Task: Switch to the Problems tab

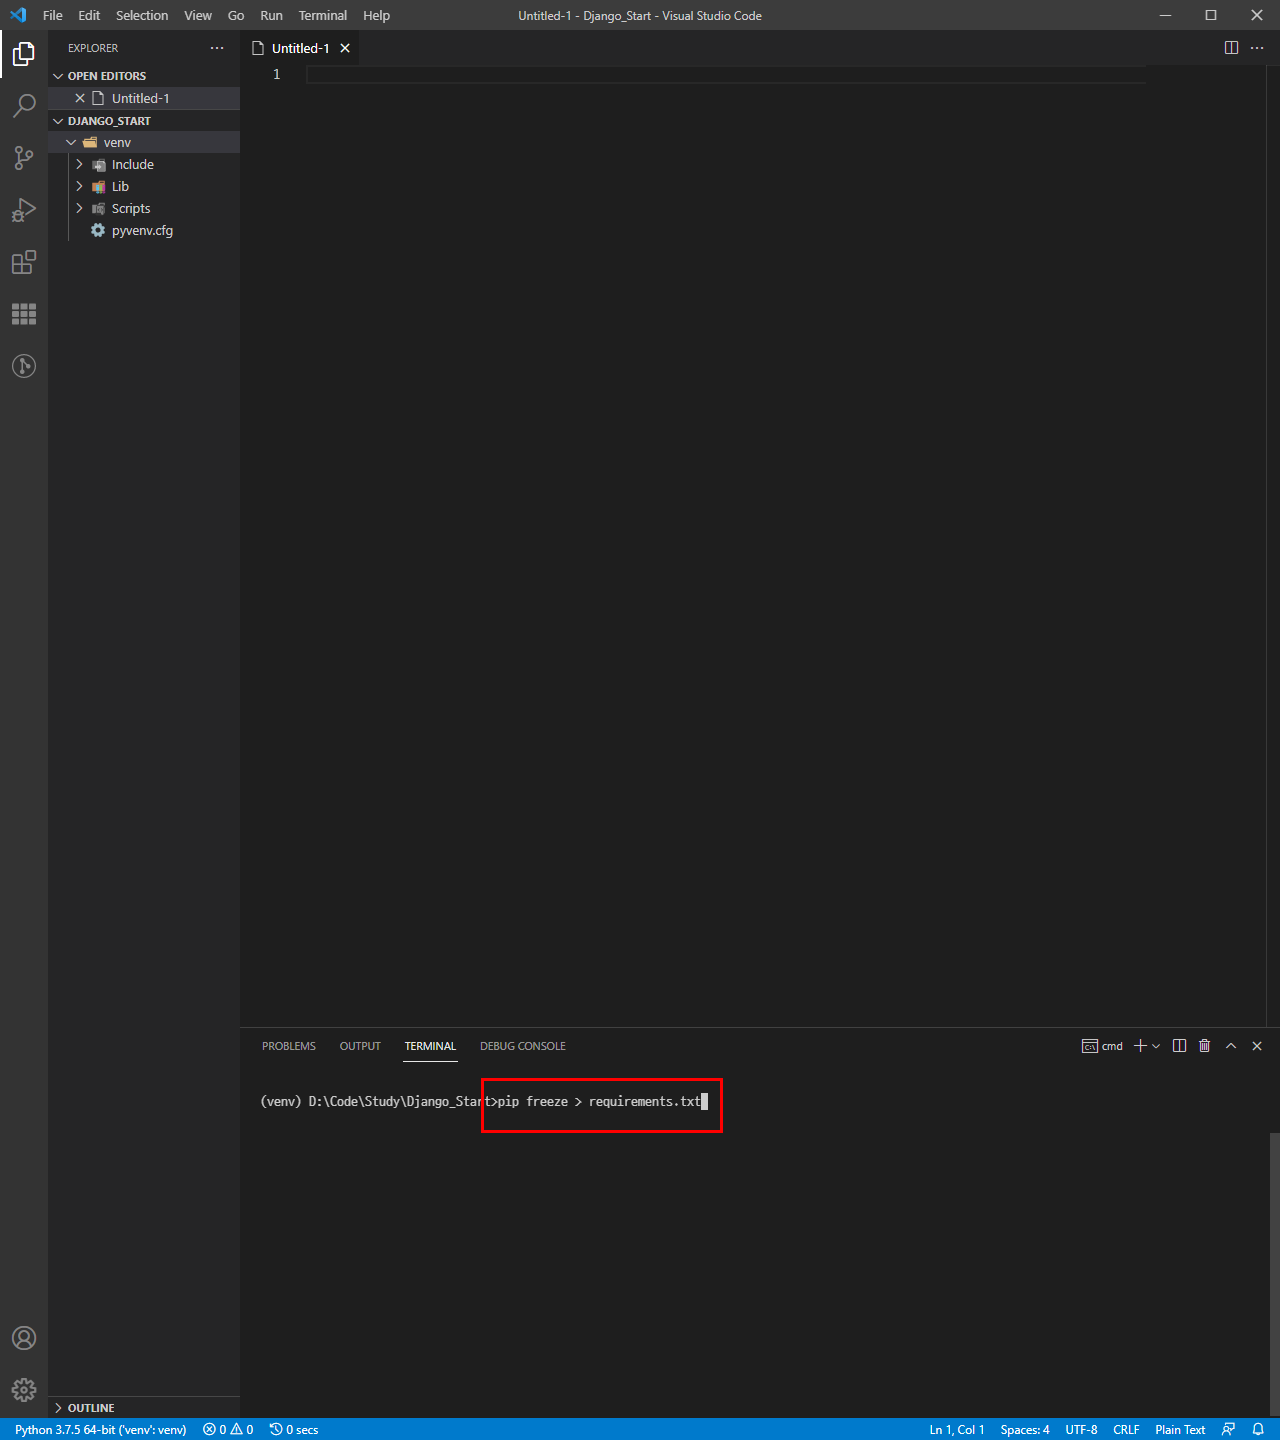Action: coord(289,1046)
